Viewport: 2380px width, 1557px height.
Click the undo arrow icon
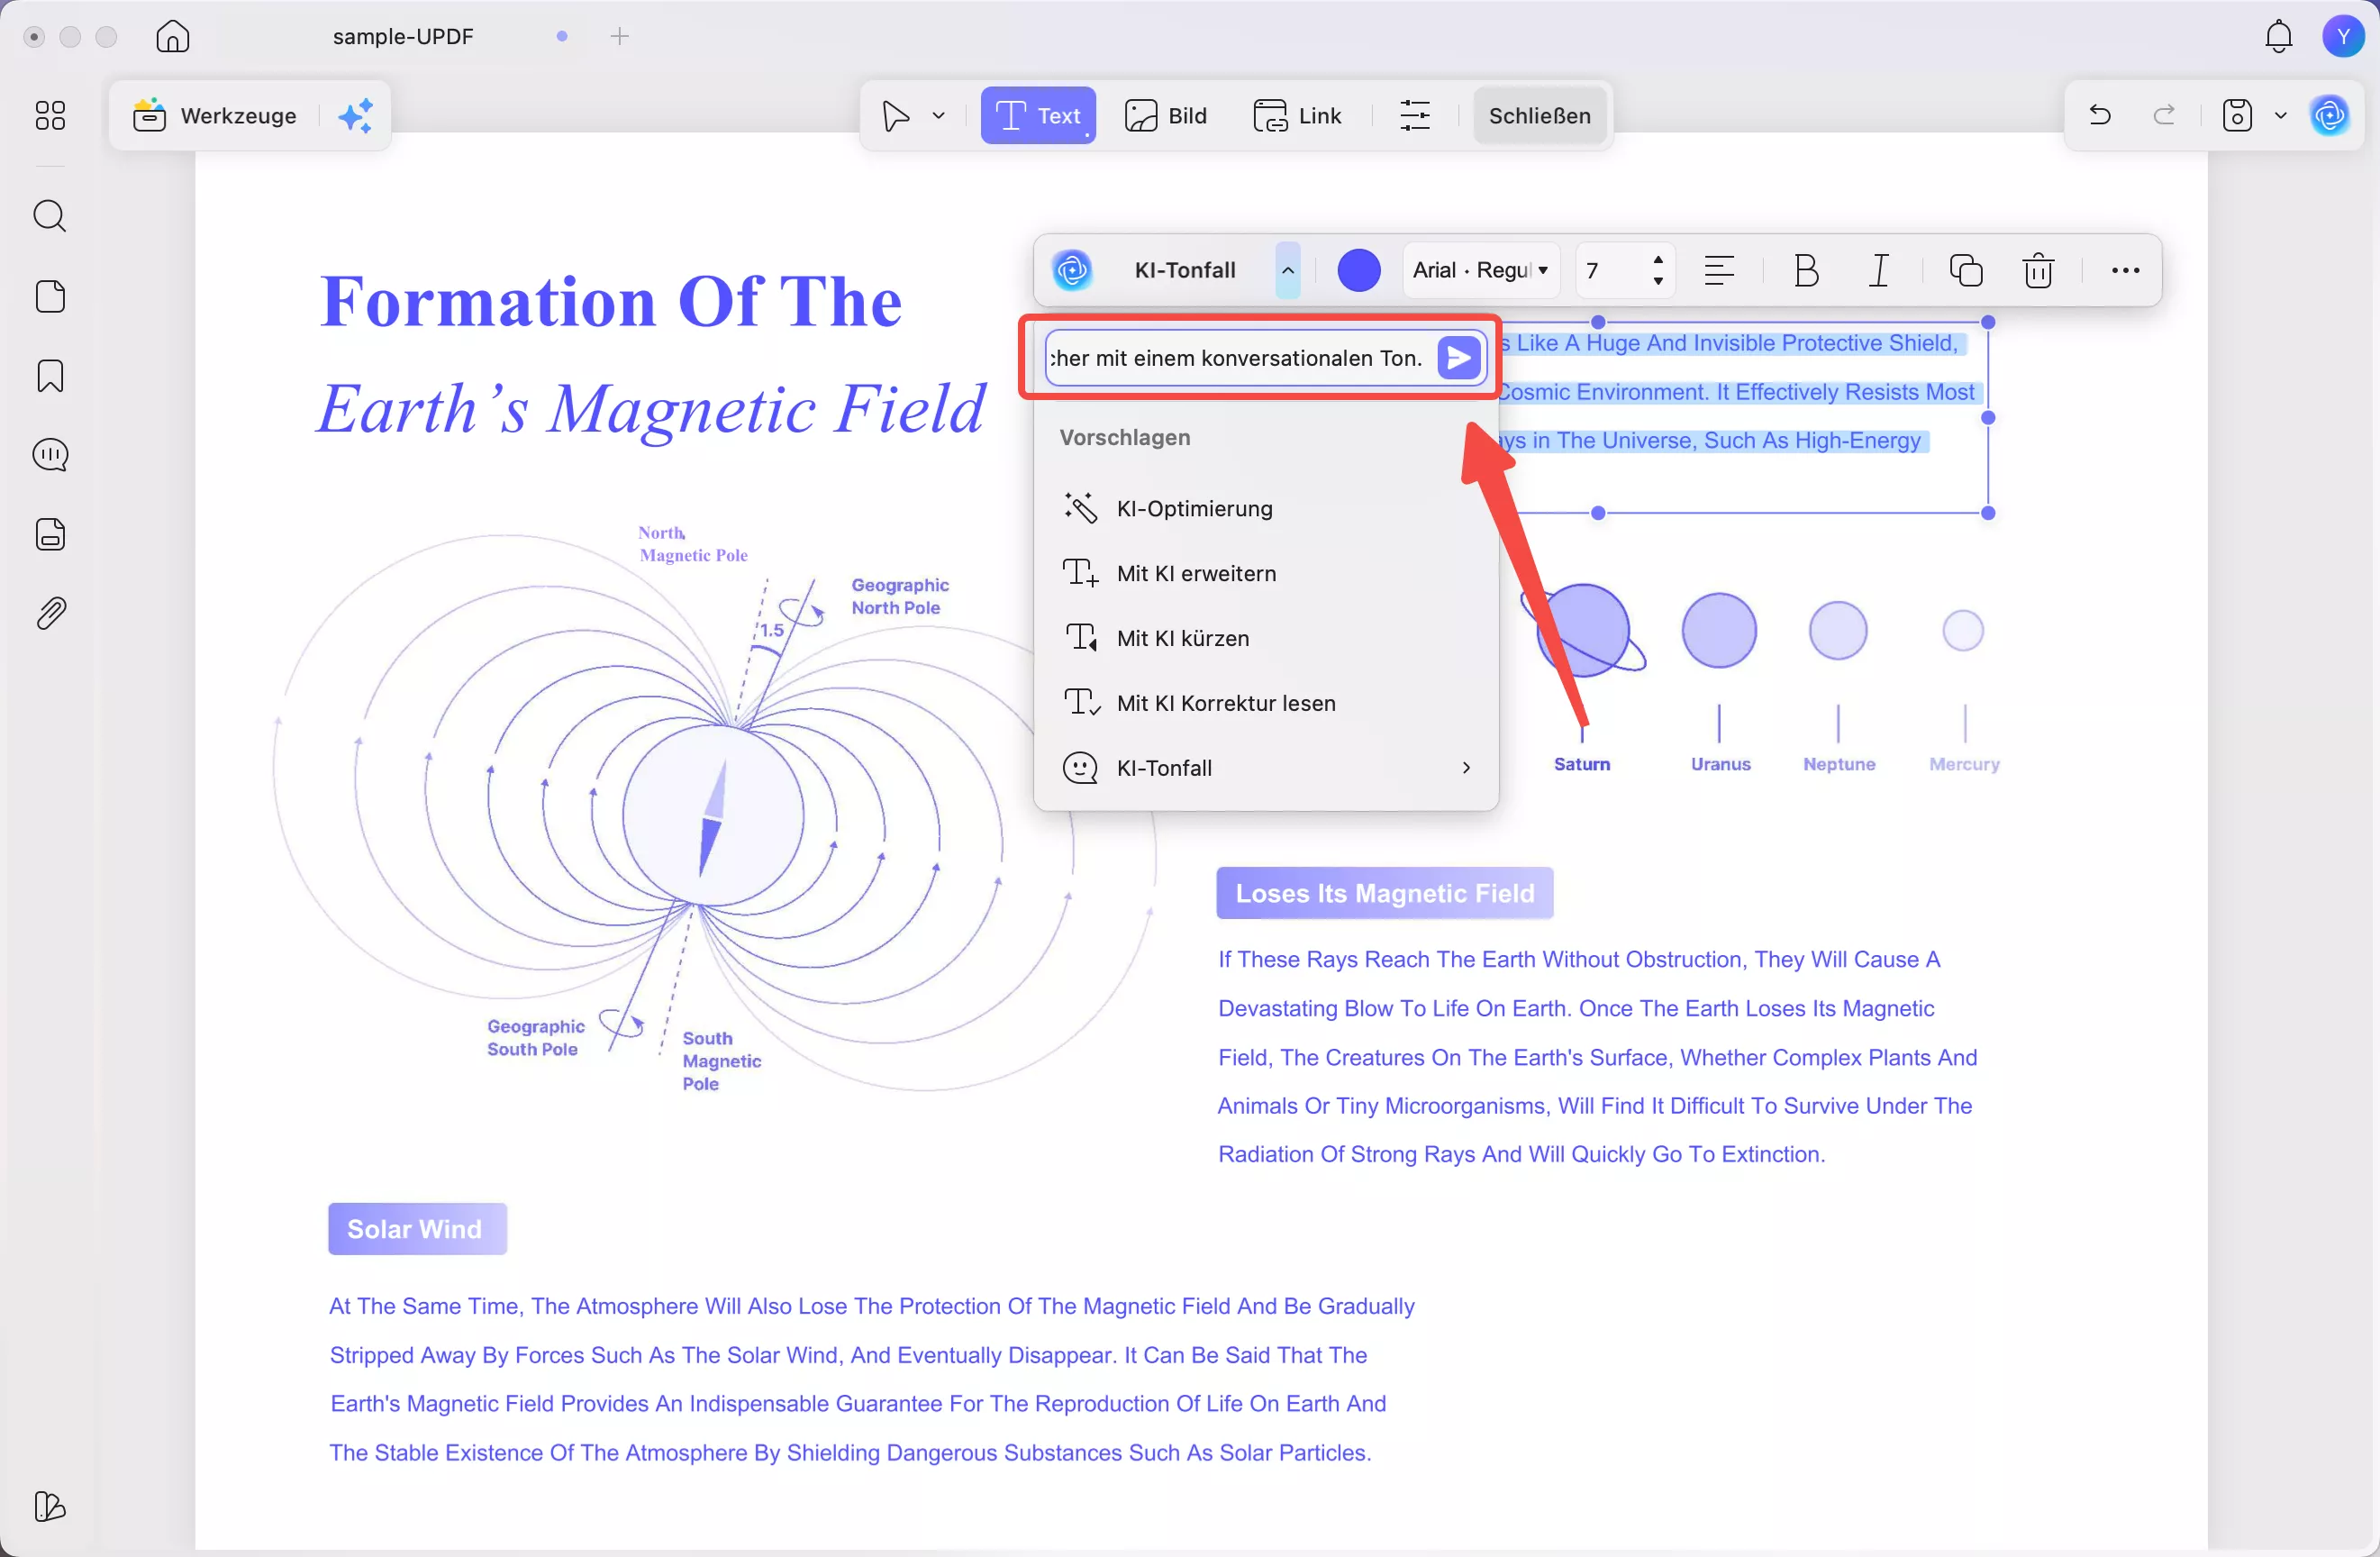tap(2100, 116)
